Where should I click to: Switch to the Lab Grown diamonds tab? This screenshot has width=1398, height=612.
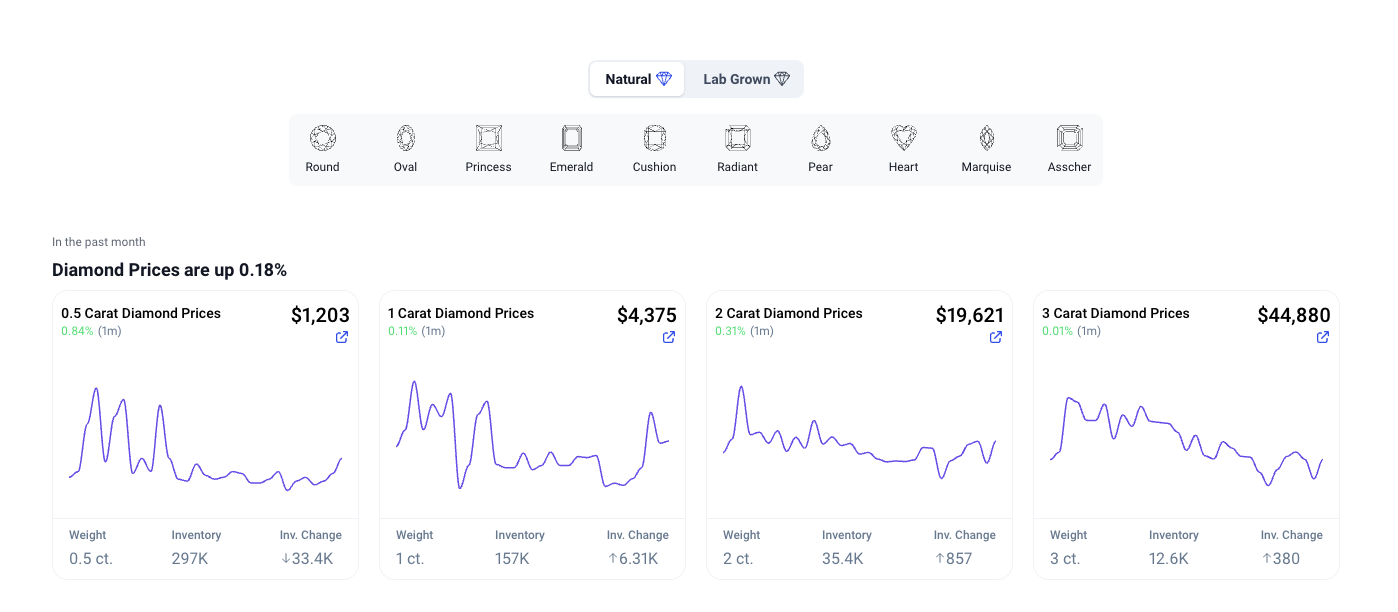coord(746,79)
